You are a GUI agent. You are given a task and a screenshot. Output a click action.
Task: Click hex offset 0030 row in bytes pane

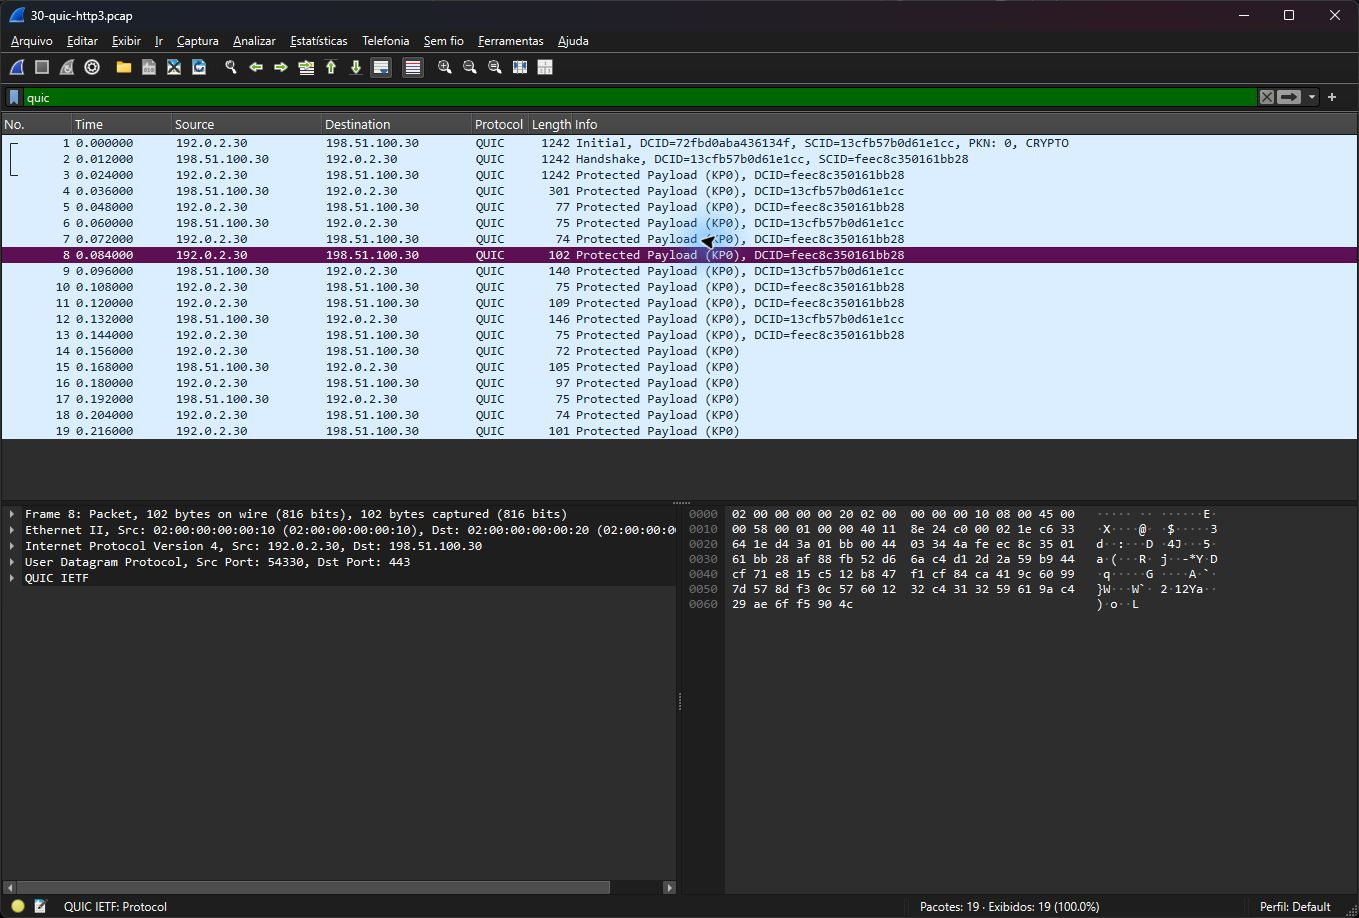(703, 559)
